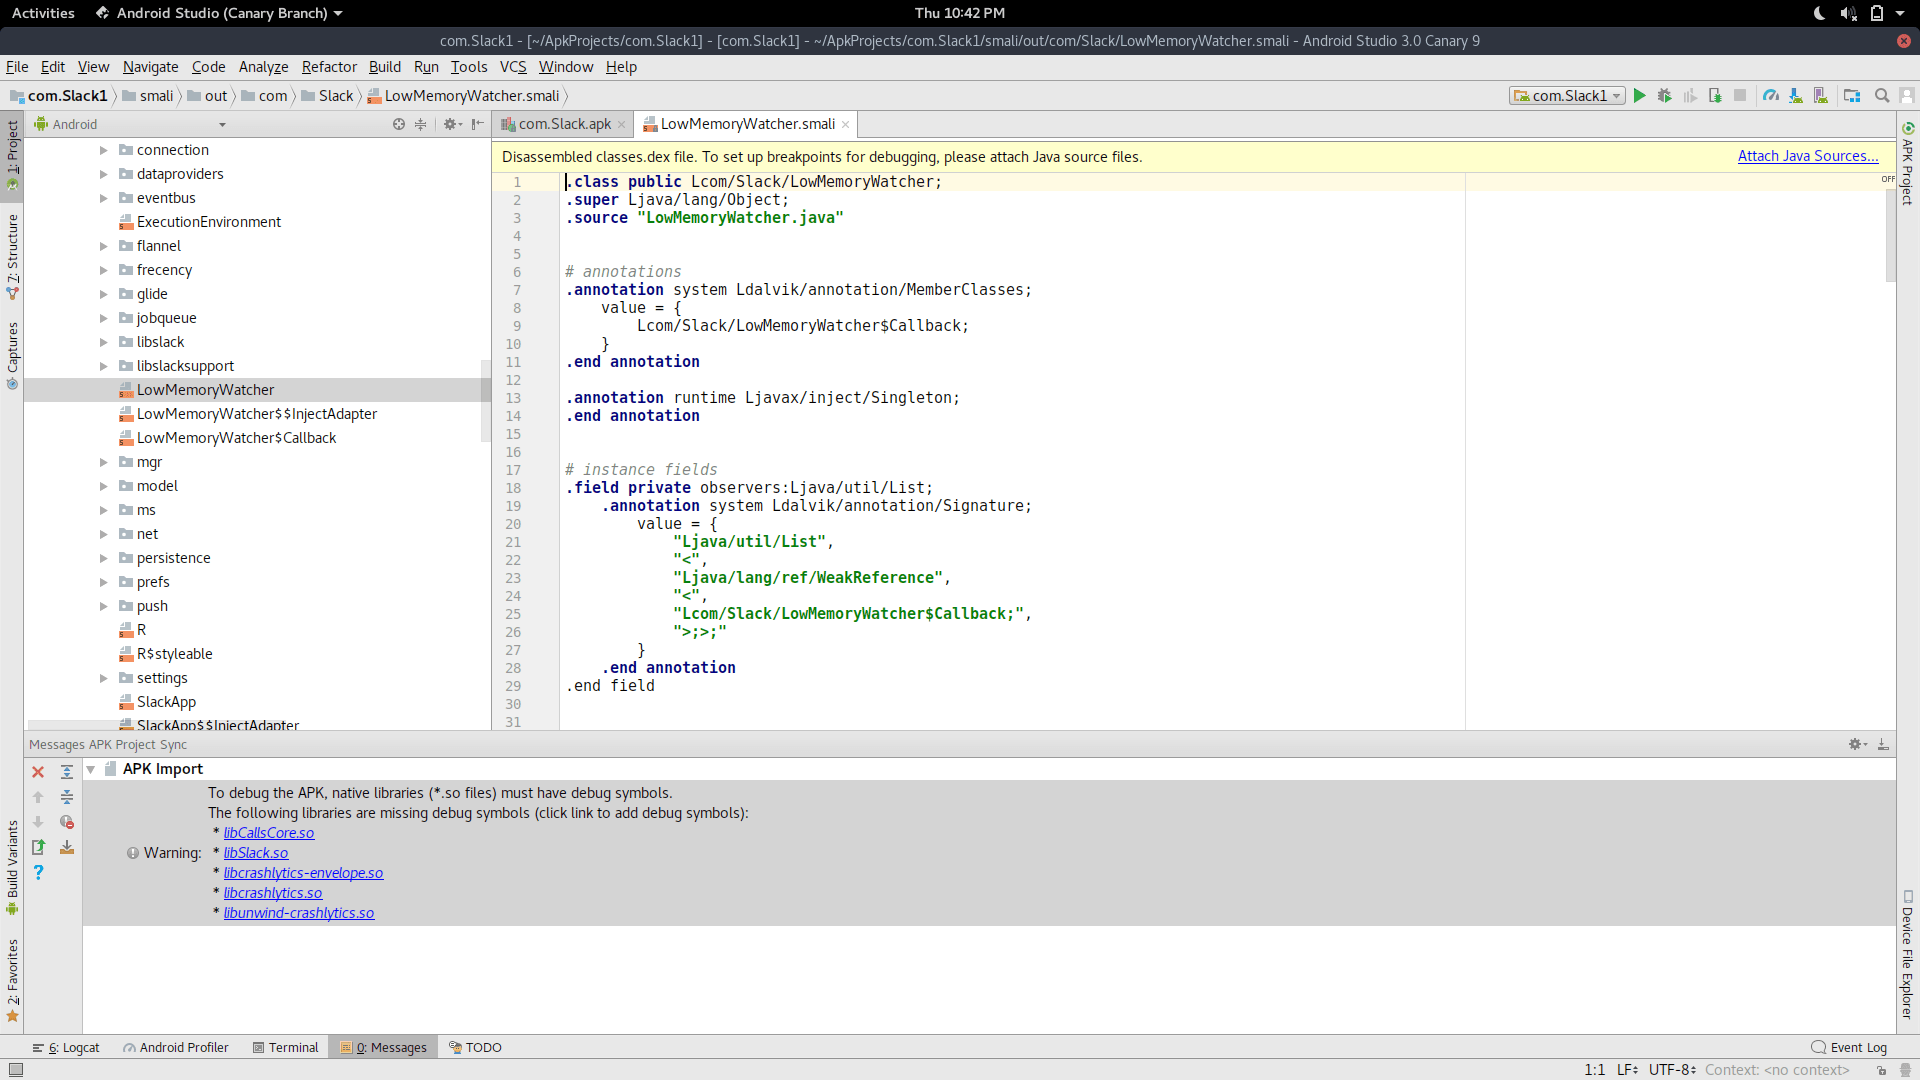The height and width of the screenshot is (1080, 1920).
Task: Select SlackApp file in project tree
Action: (166, 702)
